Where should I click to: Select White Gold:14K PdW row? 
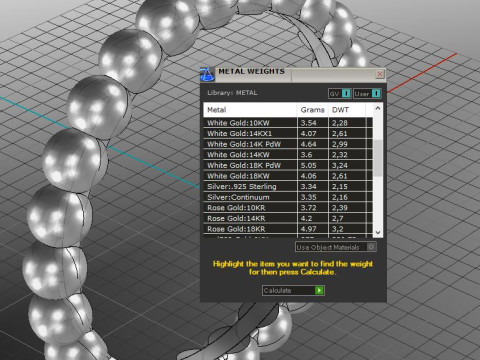[x=288, y=144]
